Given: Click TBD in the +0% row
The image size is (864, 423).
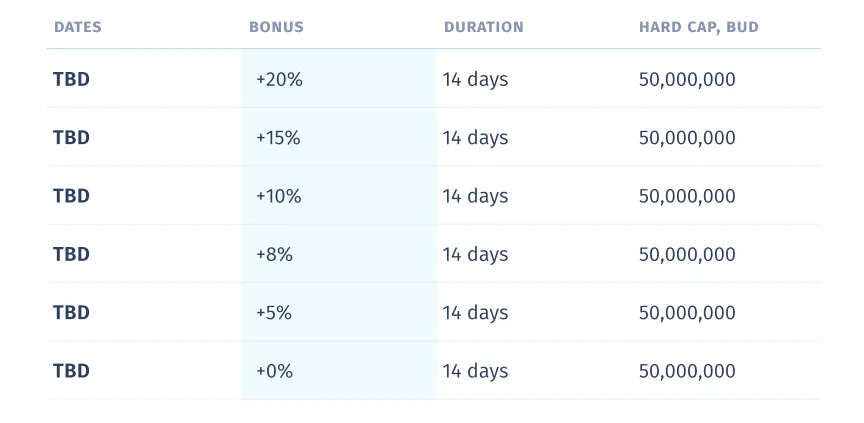Looking at the screenshot, I should [x=72, y=371].
